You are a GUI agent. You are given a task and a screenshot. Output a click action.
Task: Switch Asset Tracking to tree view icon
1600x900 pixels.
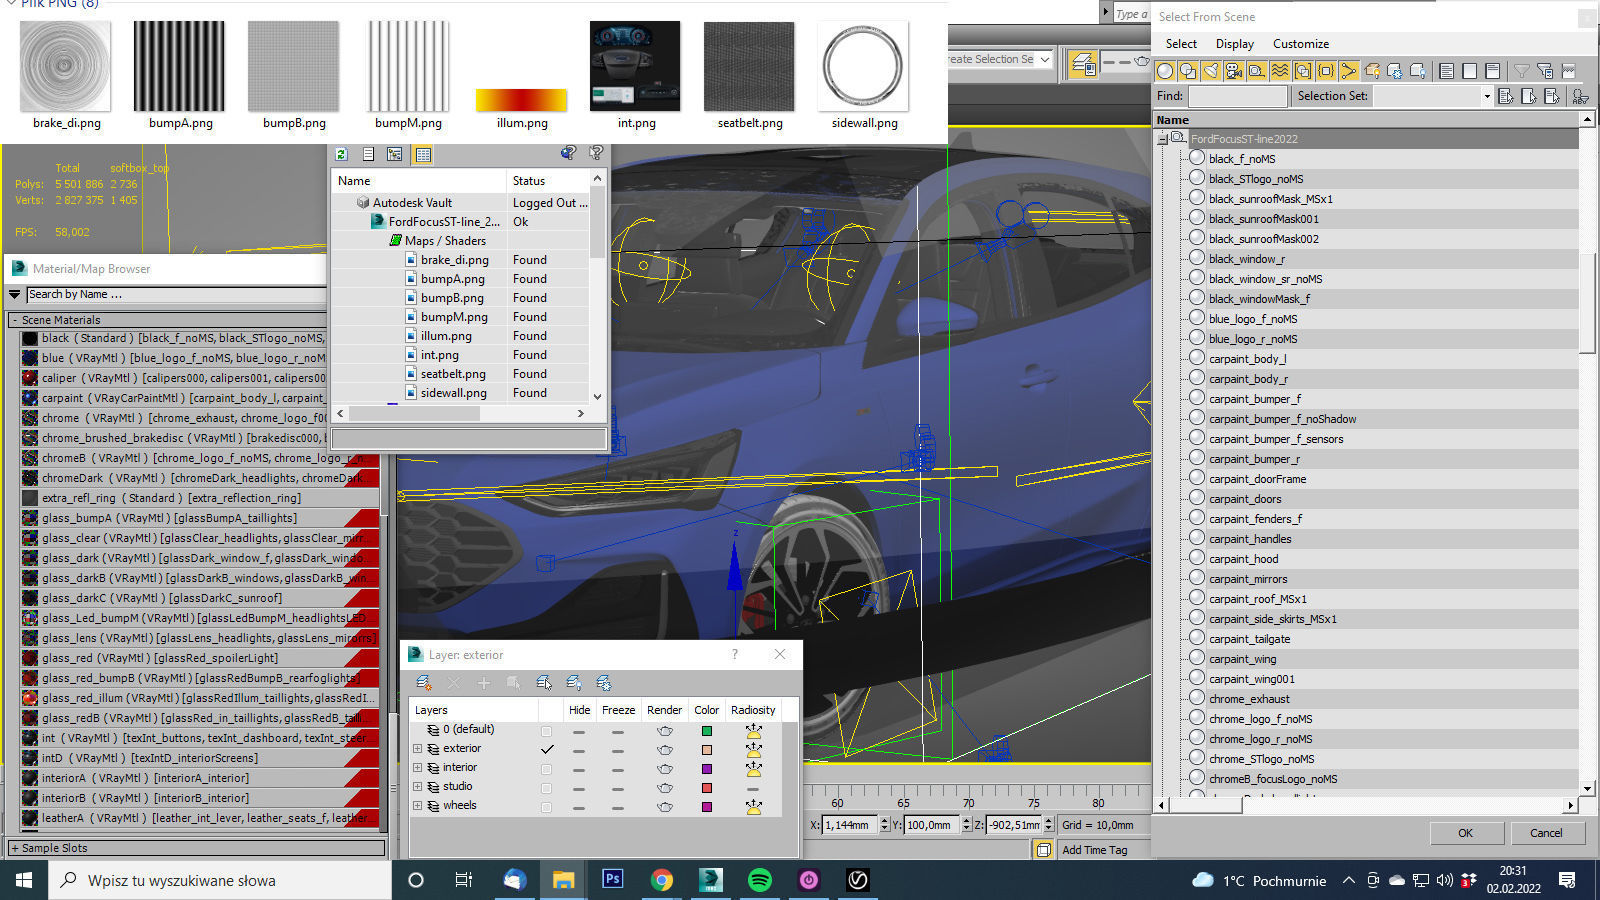pos(395,154)
